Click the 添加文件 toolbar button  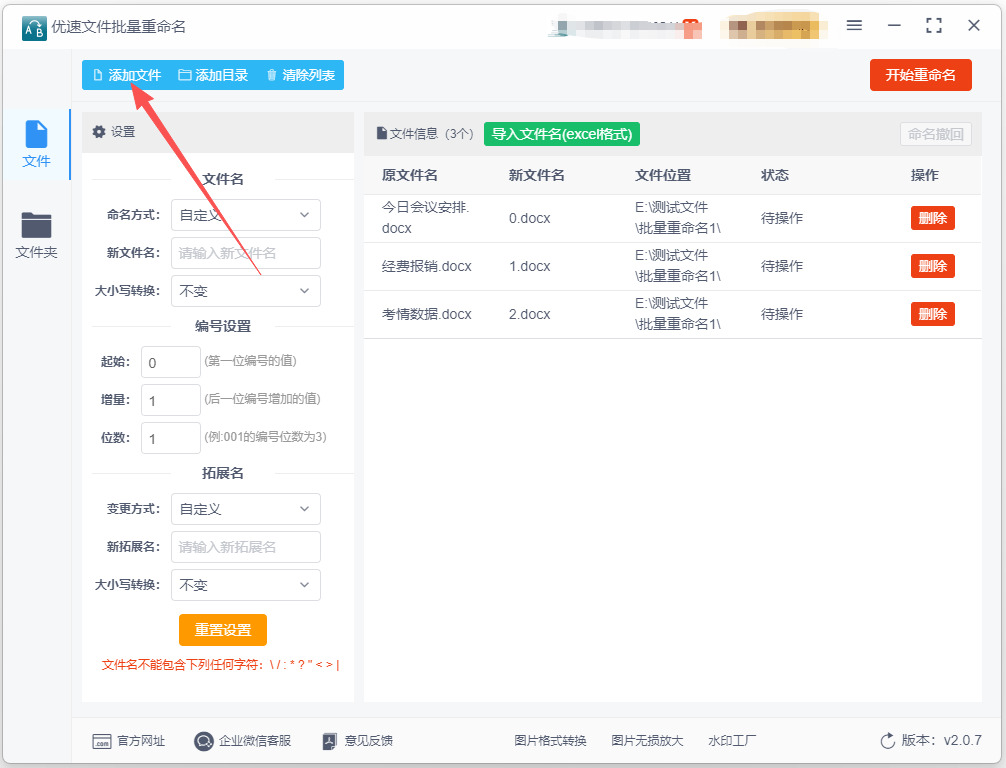click(x=126, y=75)
